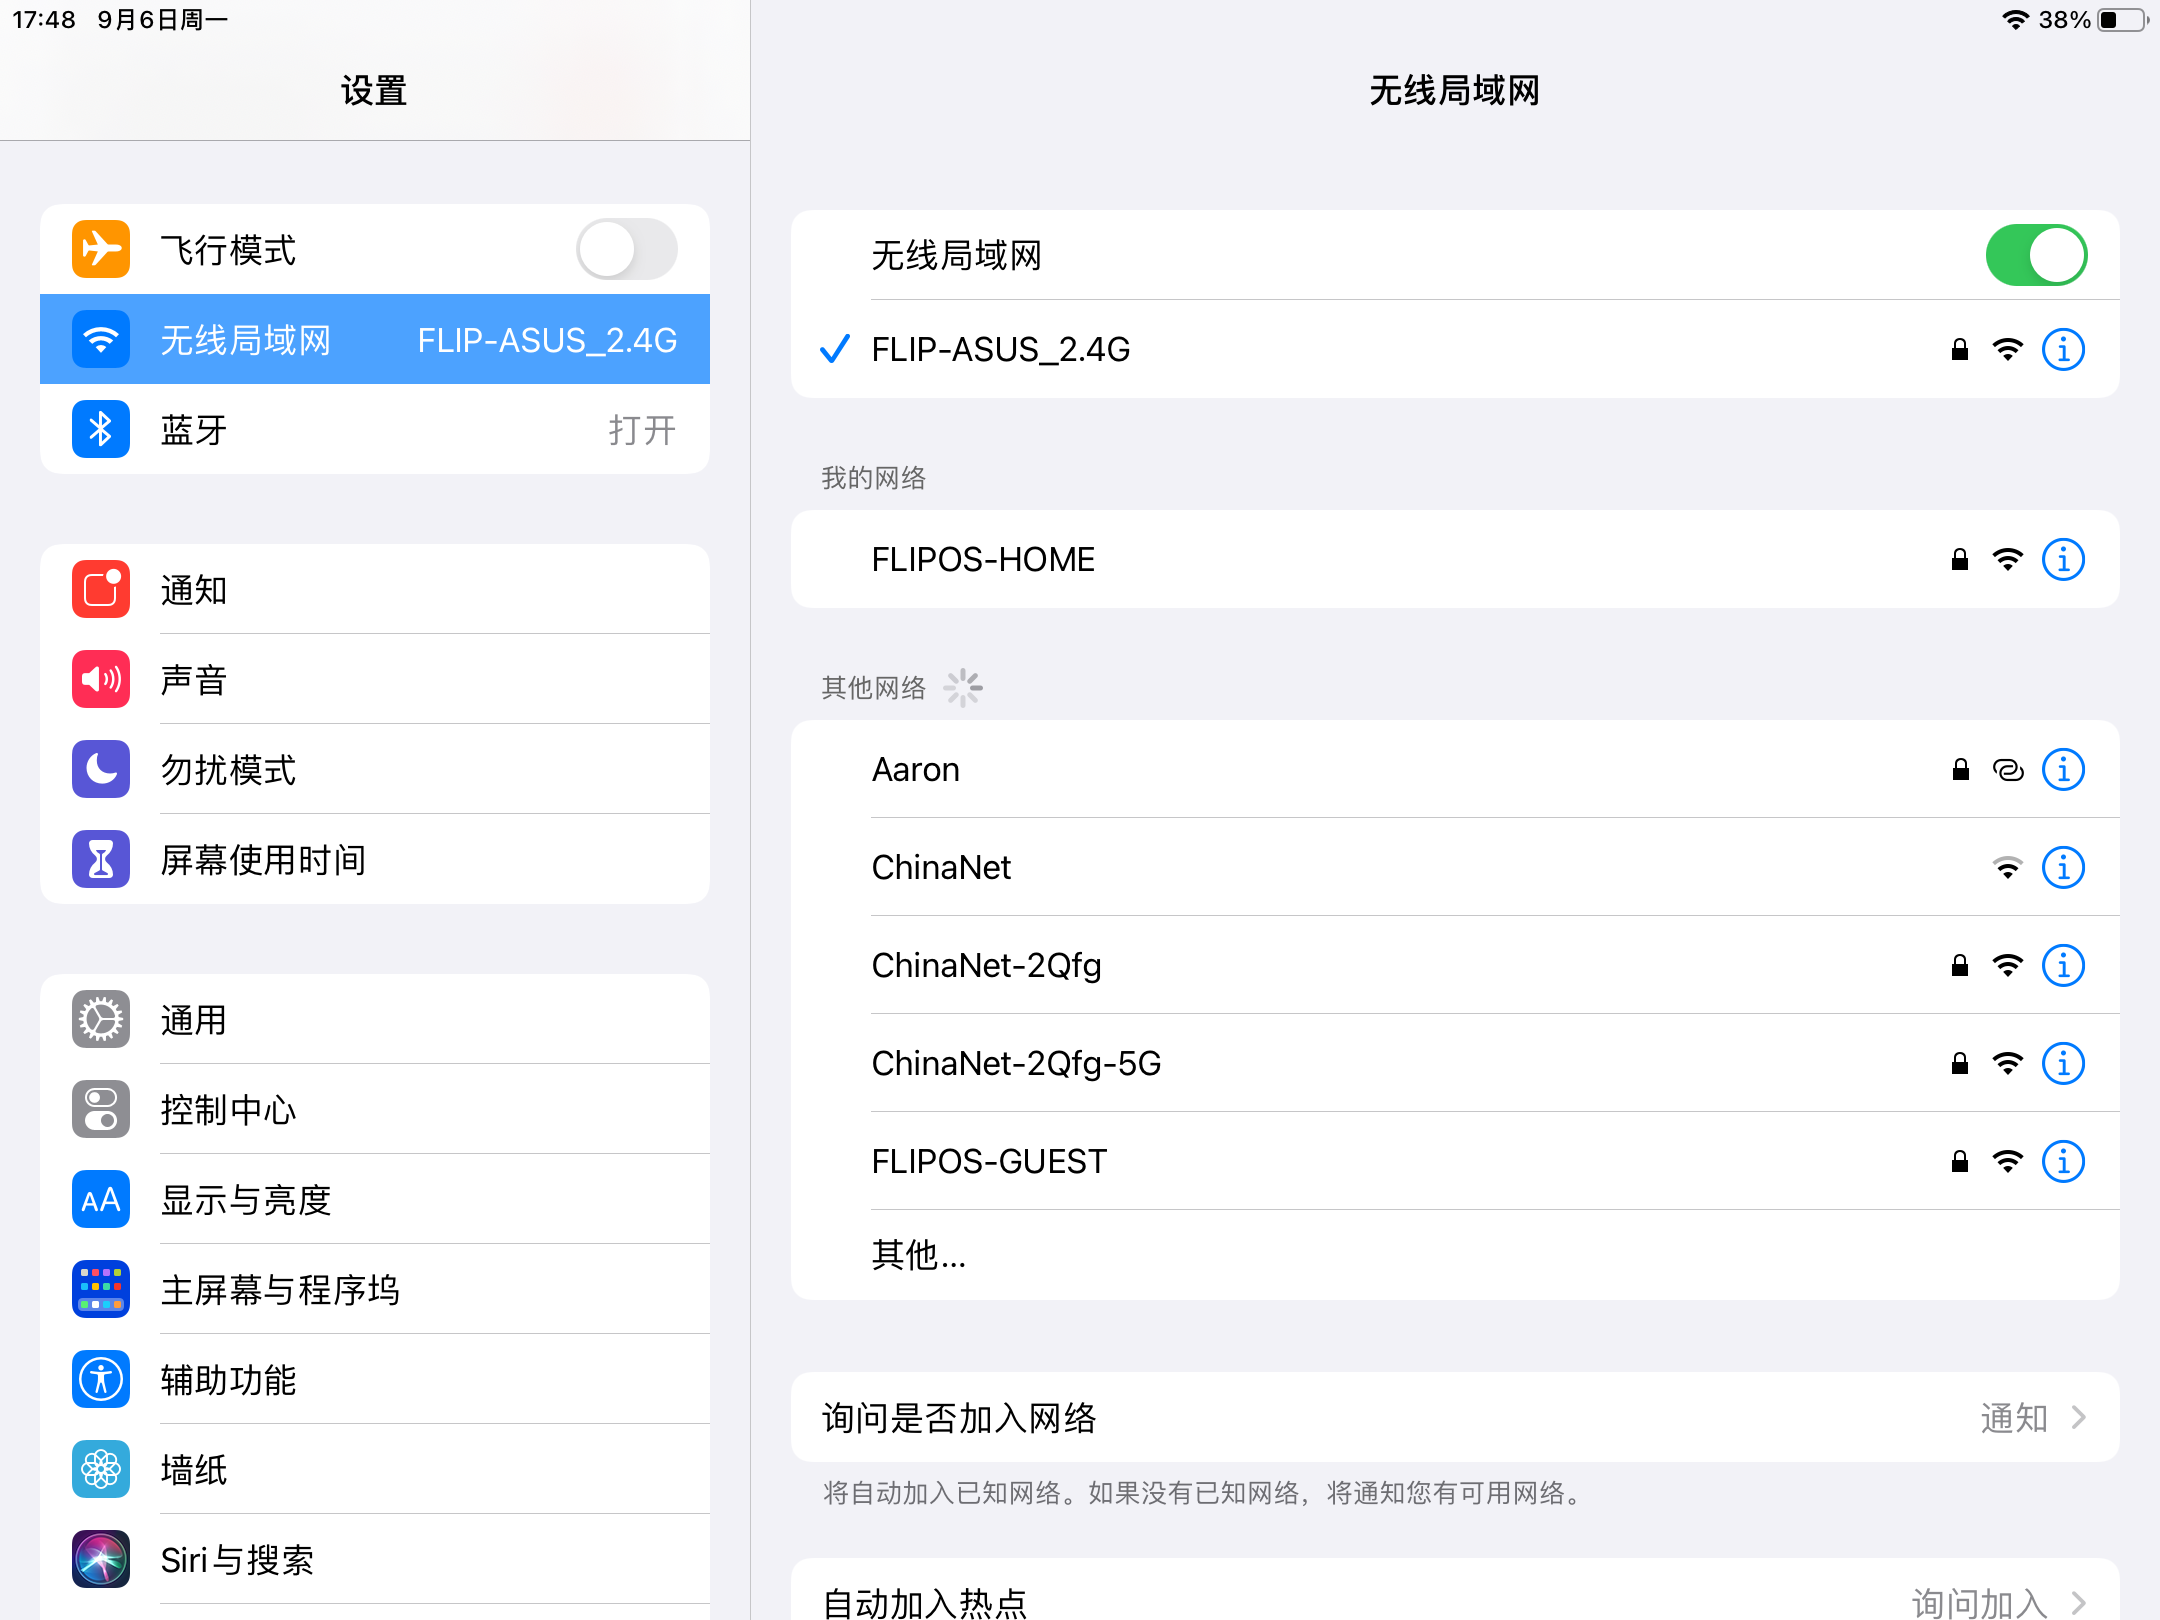
Task: Open info for FLIPOS-GUEST network
Action: click(x=2063, y=1161)
